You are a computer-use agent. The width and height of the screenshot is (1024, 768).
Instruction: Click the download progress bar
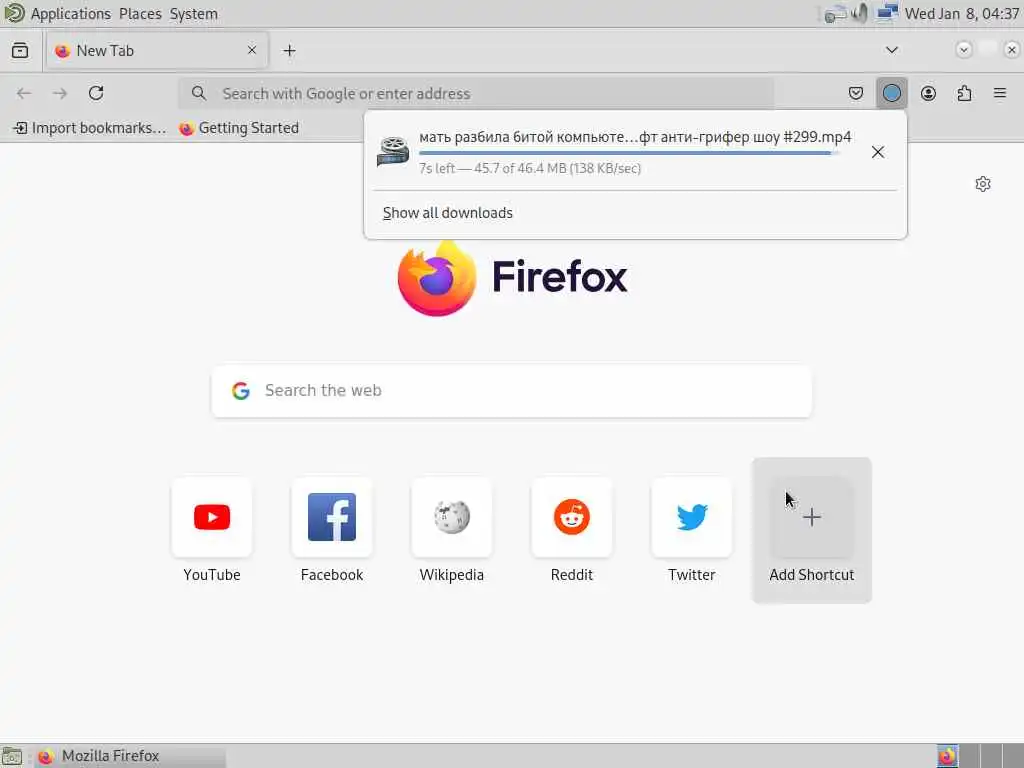coord(629,153)
